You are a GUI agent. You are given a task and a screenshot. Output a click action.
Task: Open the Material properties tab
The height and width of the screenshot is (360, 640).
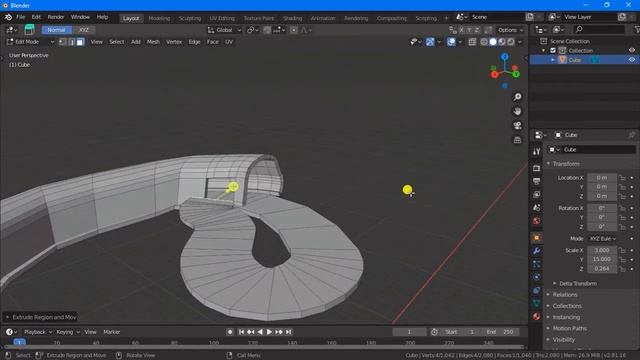tap(536, 316)
